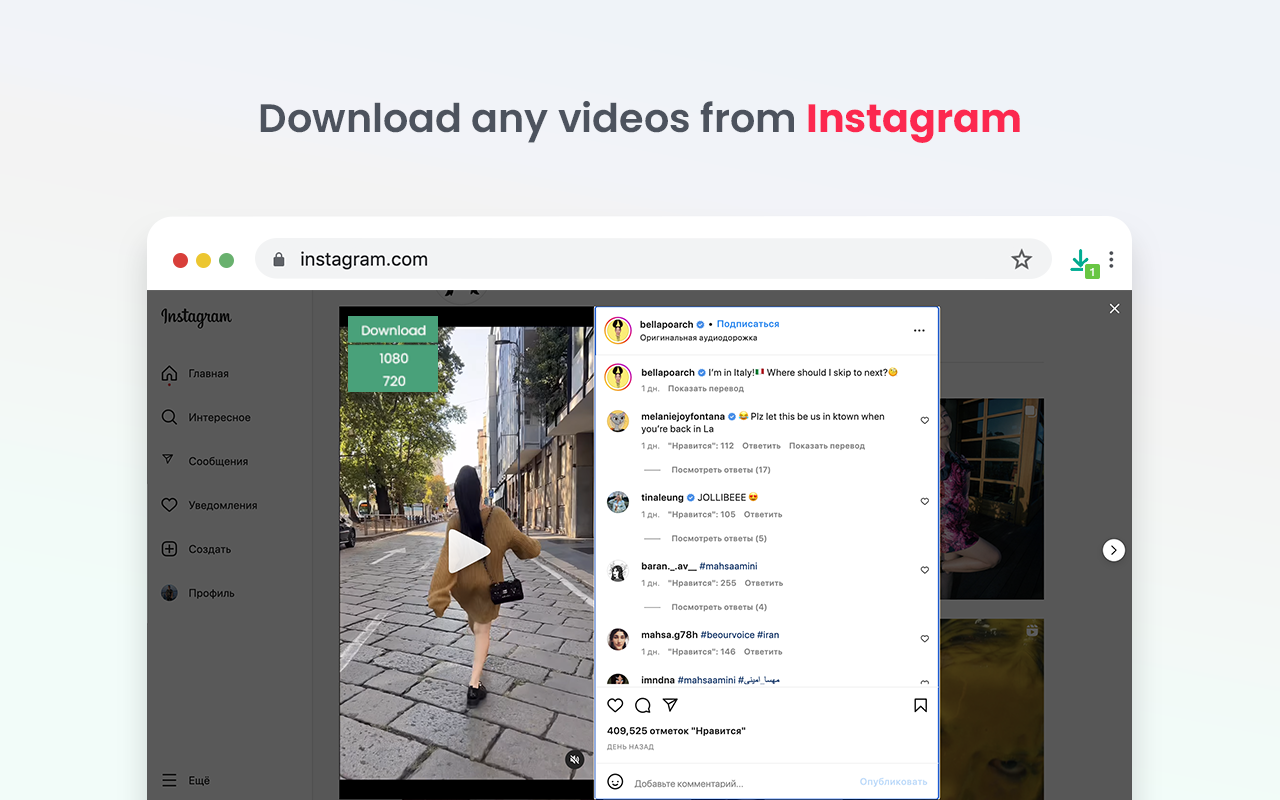The image size is (1280, 800).
Task: Click the downloader extension icon in the toolbar
Action: [1081, 260]
